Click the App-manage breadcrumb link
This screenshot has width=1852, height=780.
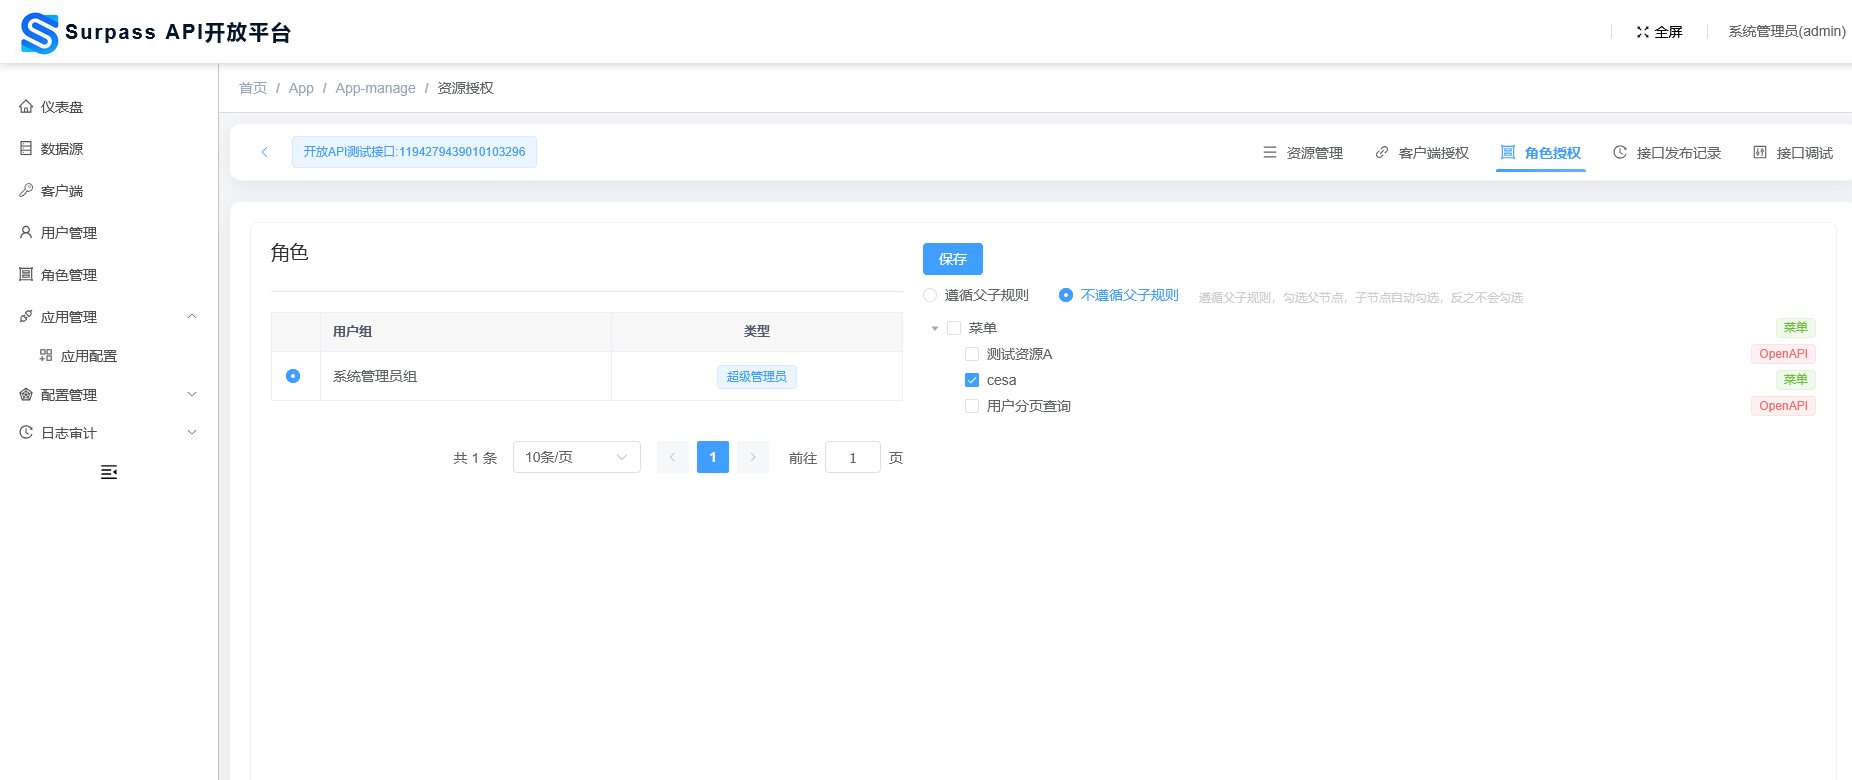click(x=375, y=88)
